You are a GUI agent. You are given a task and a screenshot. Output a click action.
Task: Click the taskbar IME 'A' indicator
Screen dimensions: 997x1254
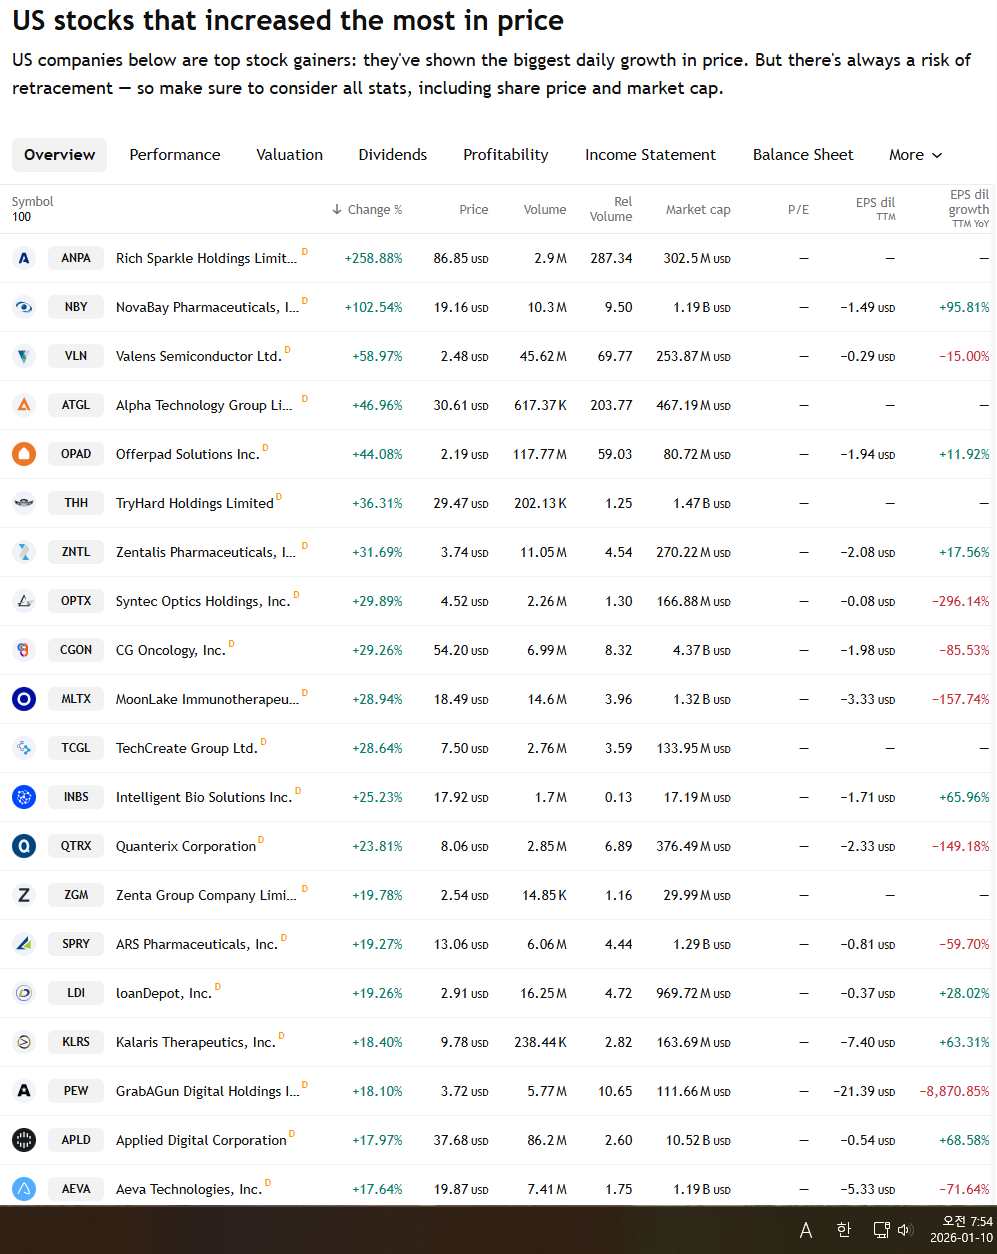pos(806,1230)
